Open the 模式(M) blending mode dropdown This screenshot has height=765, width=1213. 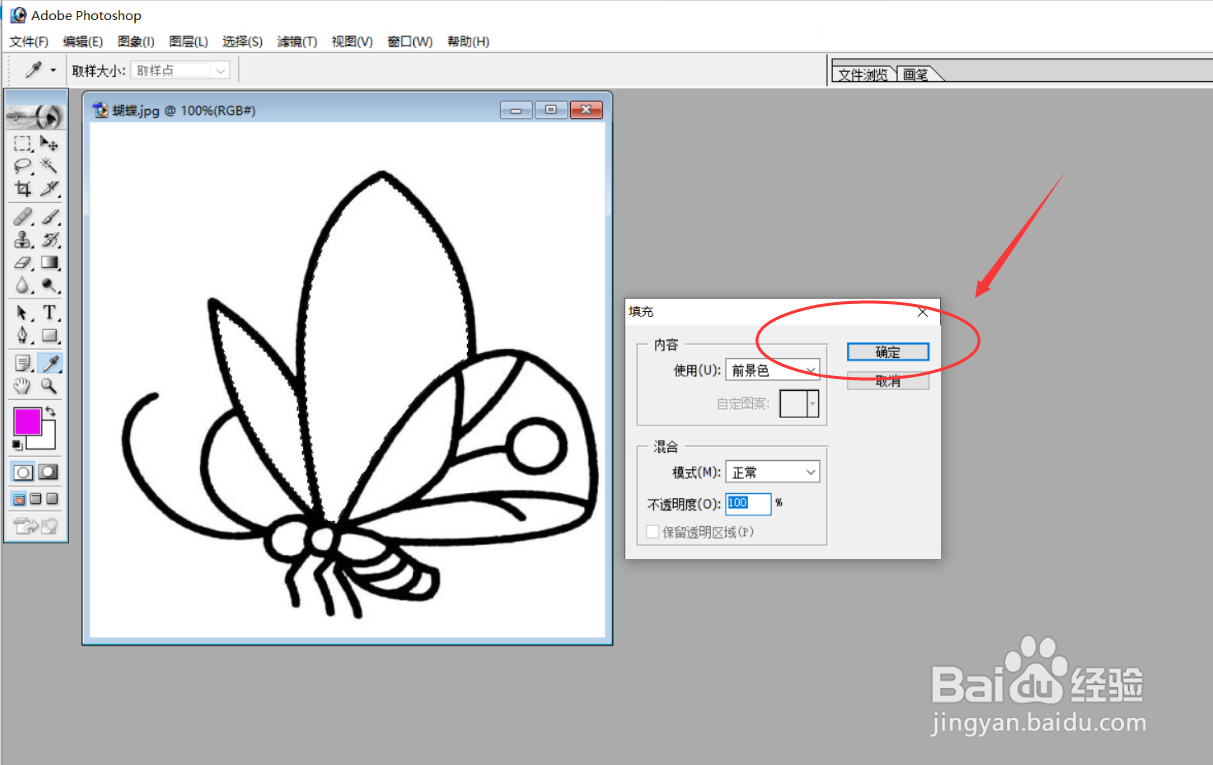point(773,472)
